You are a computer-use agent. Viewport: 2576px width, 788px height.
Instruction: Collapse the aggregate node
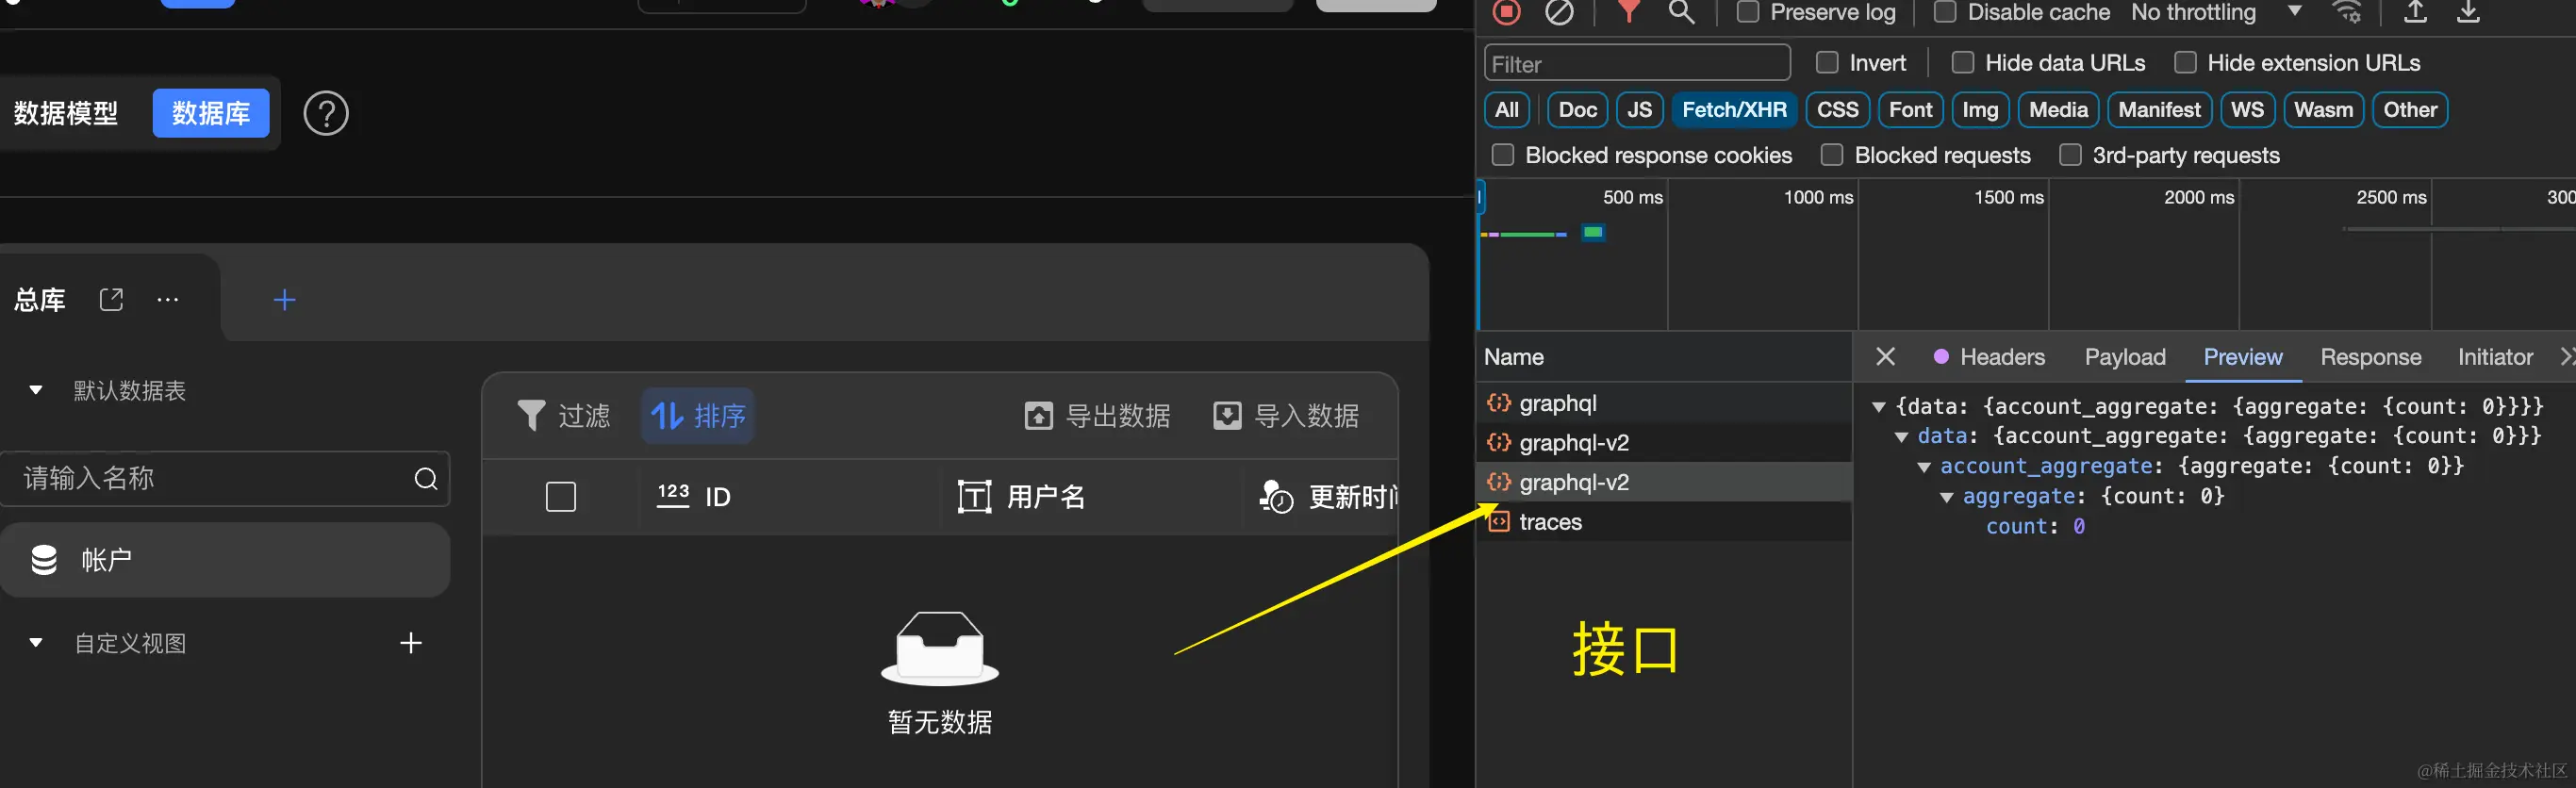[x=1946, y=497]
